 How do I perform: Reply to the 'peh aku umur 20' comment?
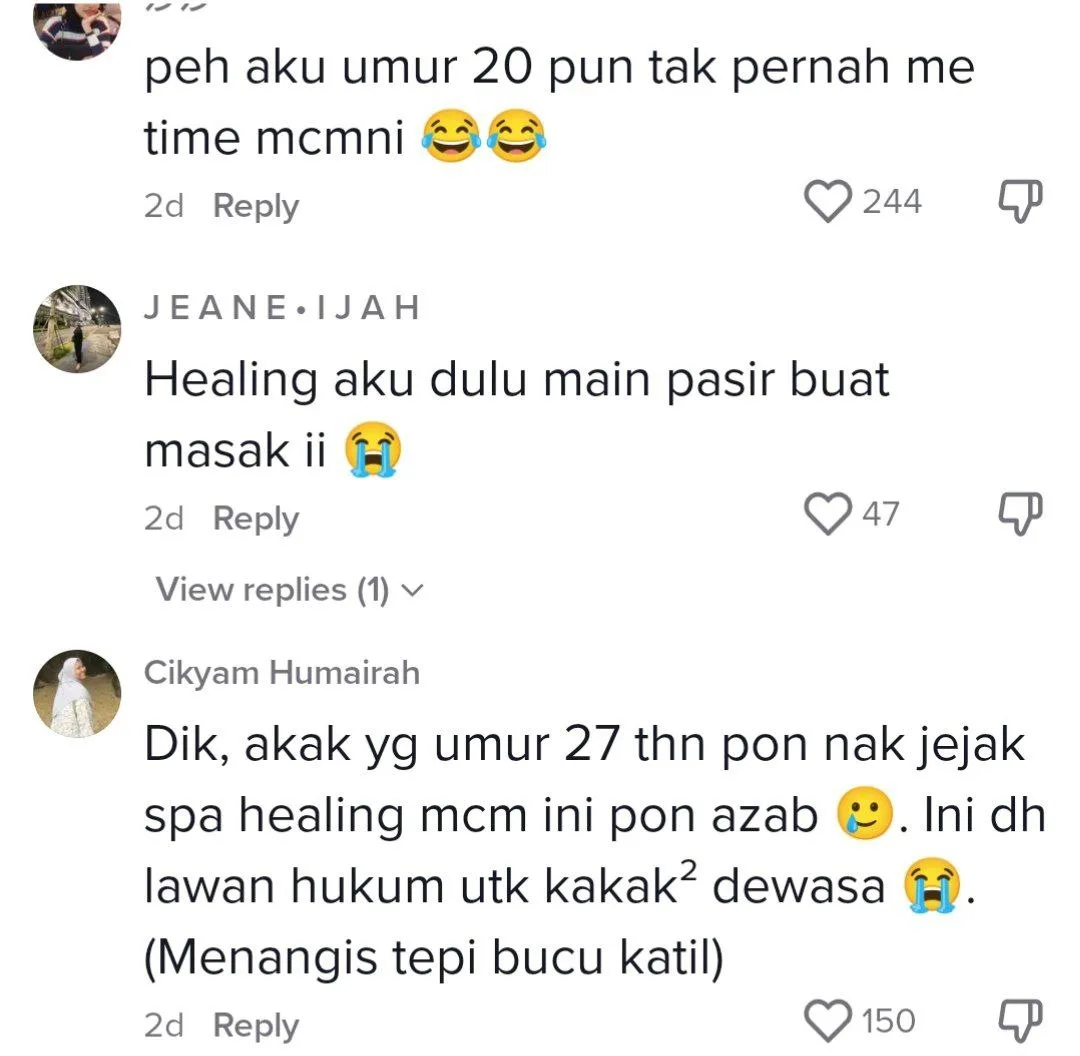pyautogui.click(x=256, y=206)
